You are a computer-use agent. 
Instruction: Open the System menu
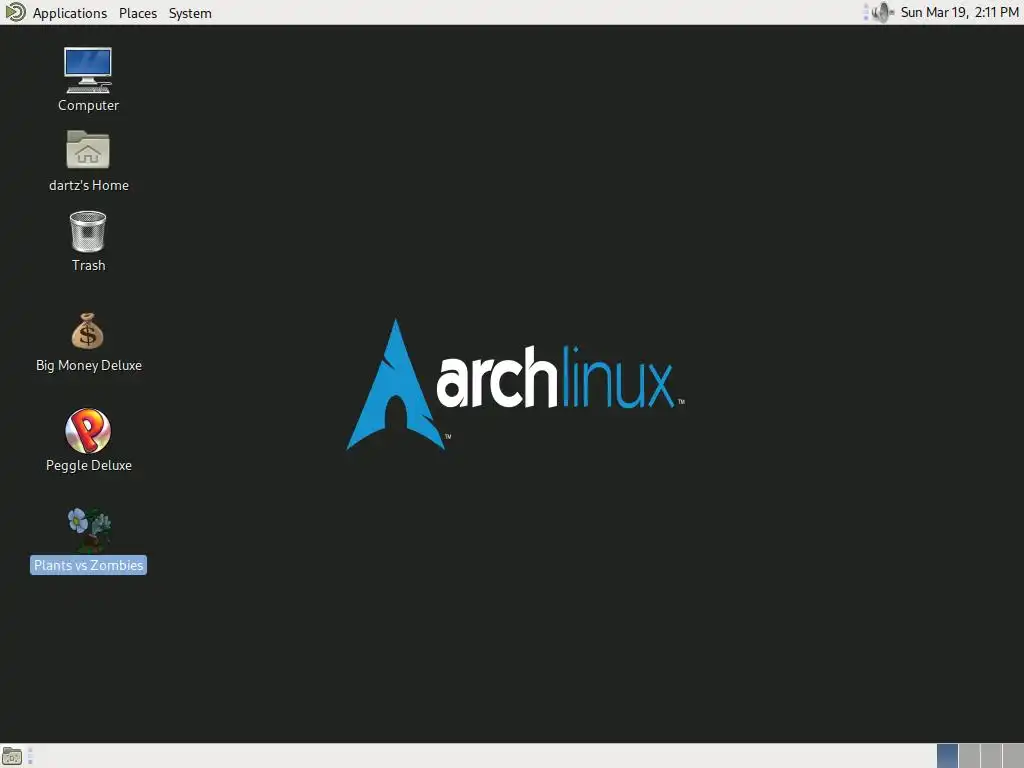click(x=190, y=13)
